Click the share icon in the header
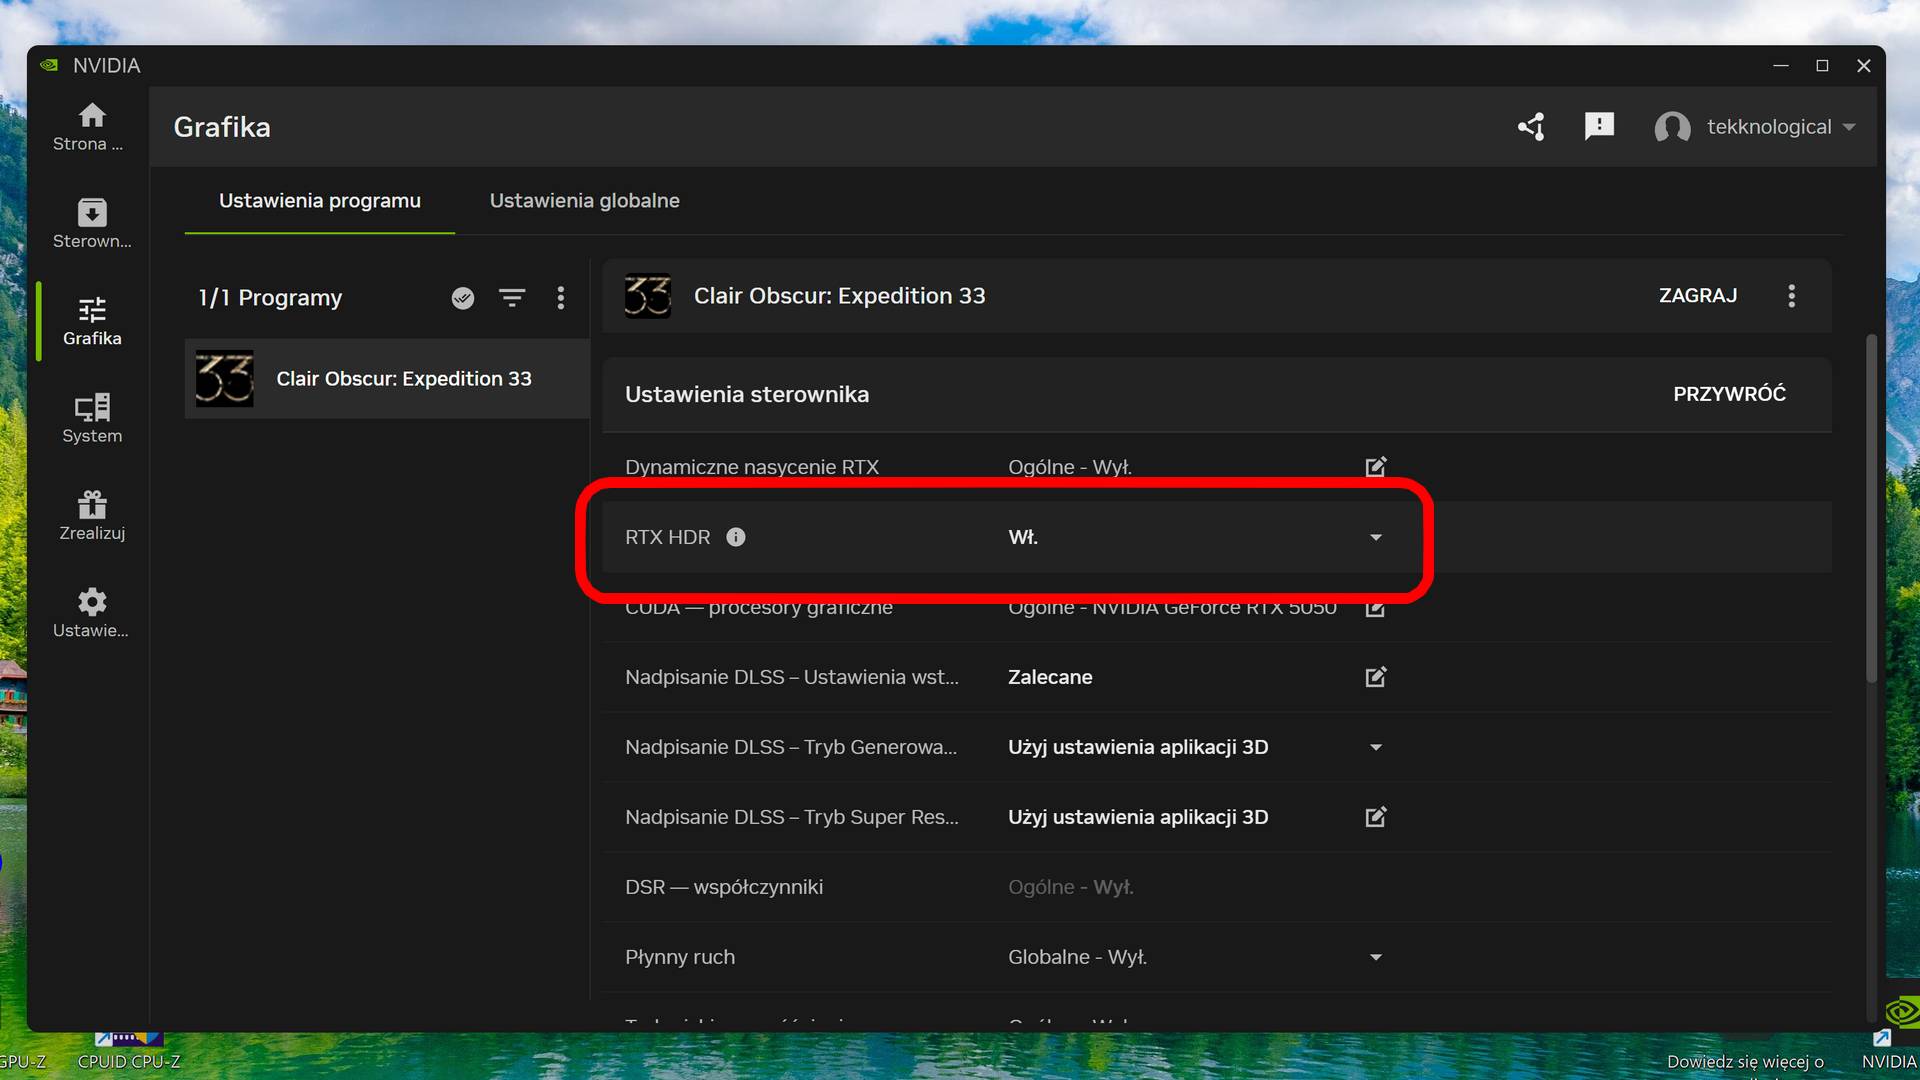The height and width of the screenshot is (1080, 1920). [1532, 127]
